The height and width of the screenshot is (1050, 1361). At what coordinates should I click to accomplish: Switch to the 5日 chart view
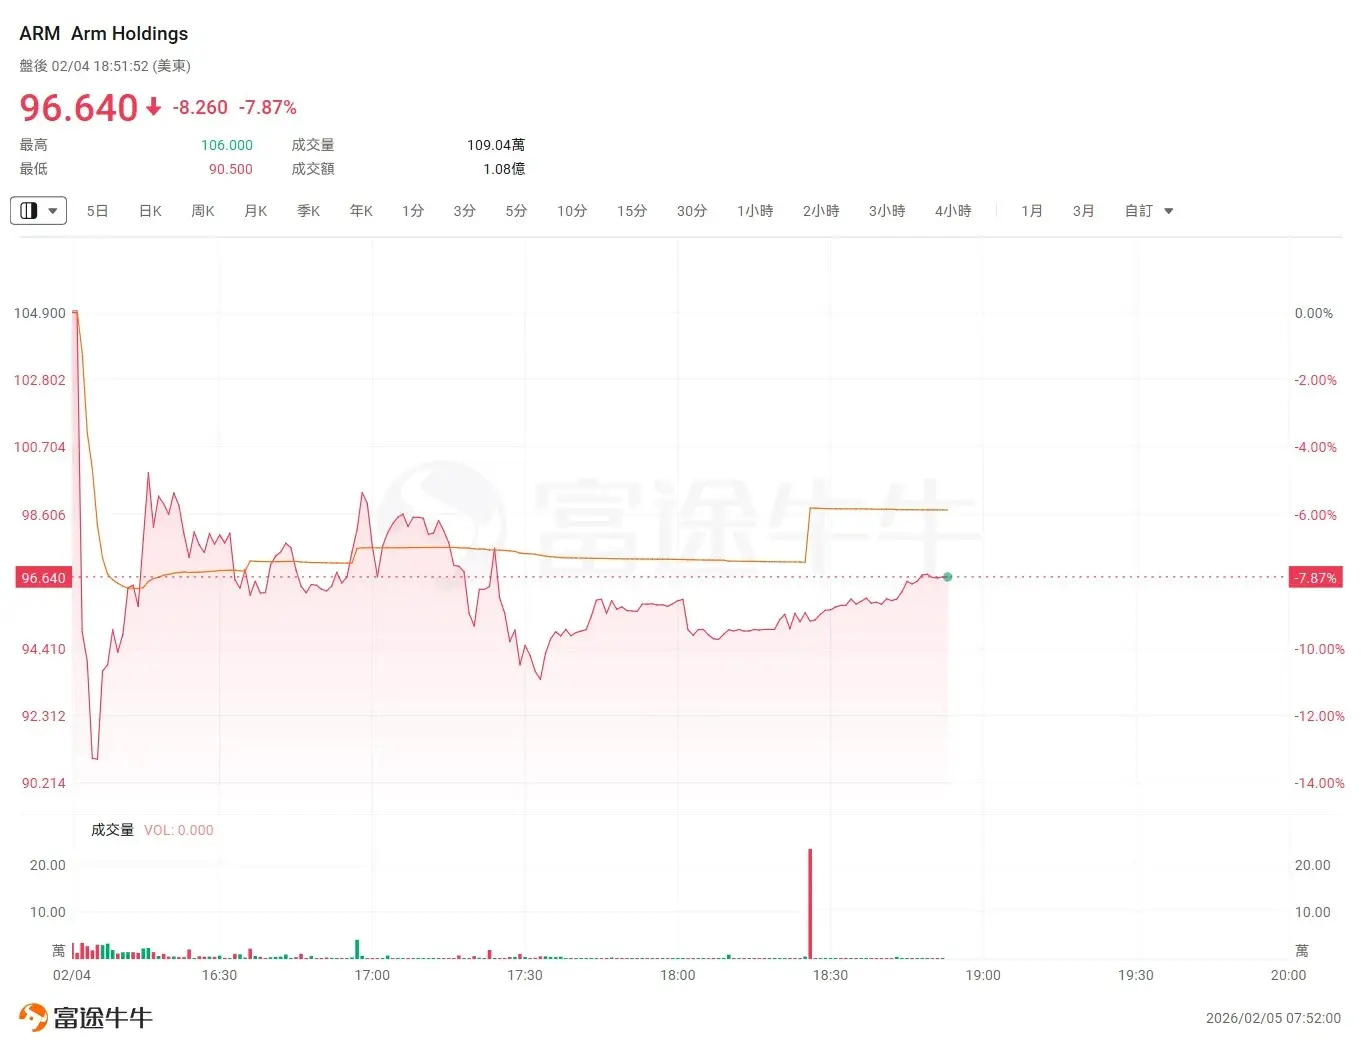[x=97, y=211]
